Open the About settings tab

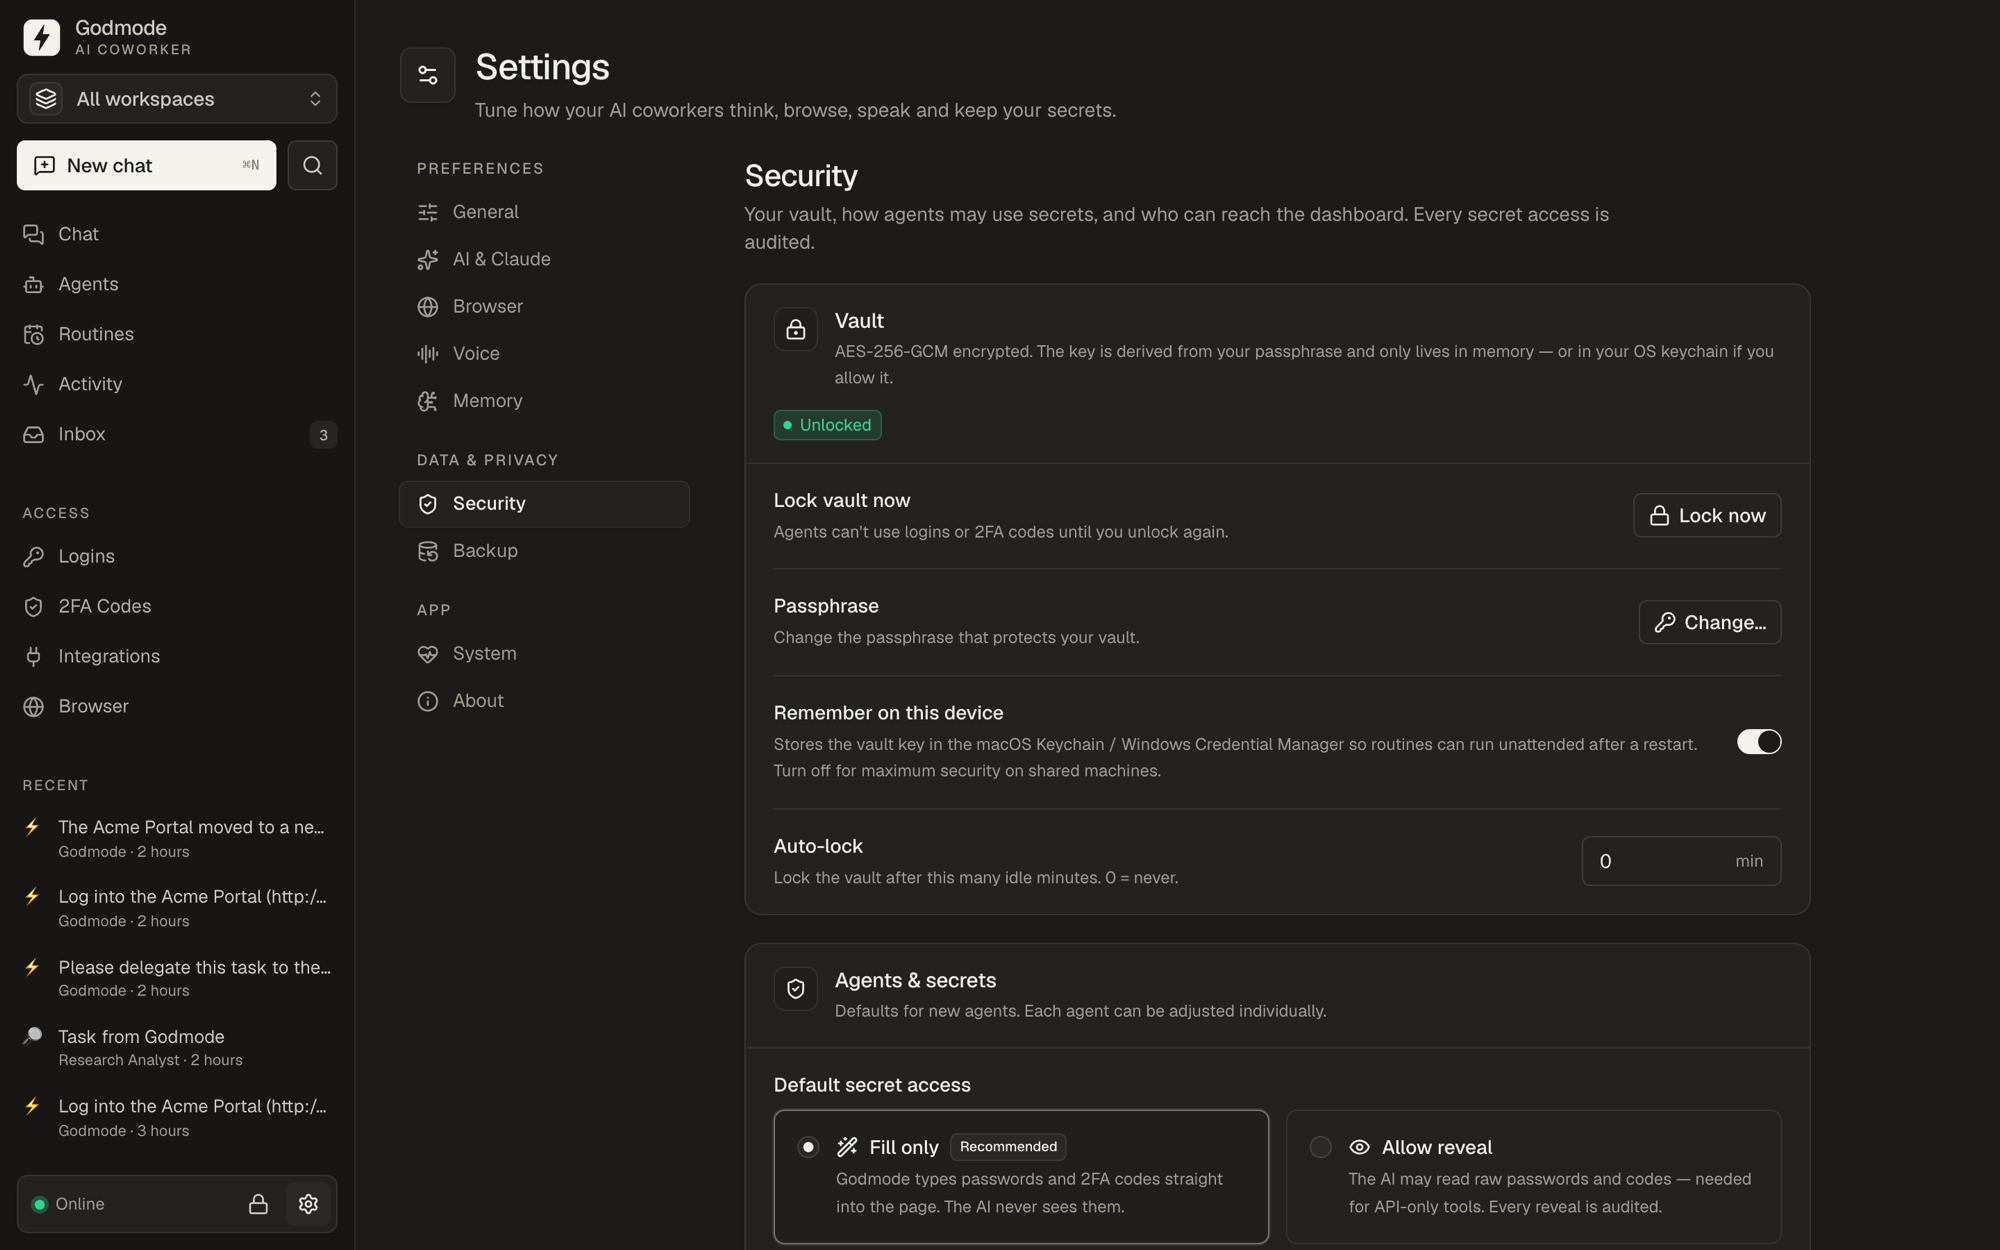pyautogui.click(x=544, y=701)
